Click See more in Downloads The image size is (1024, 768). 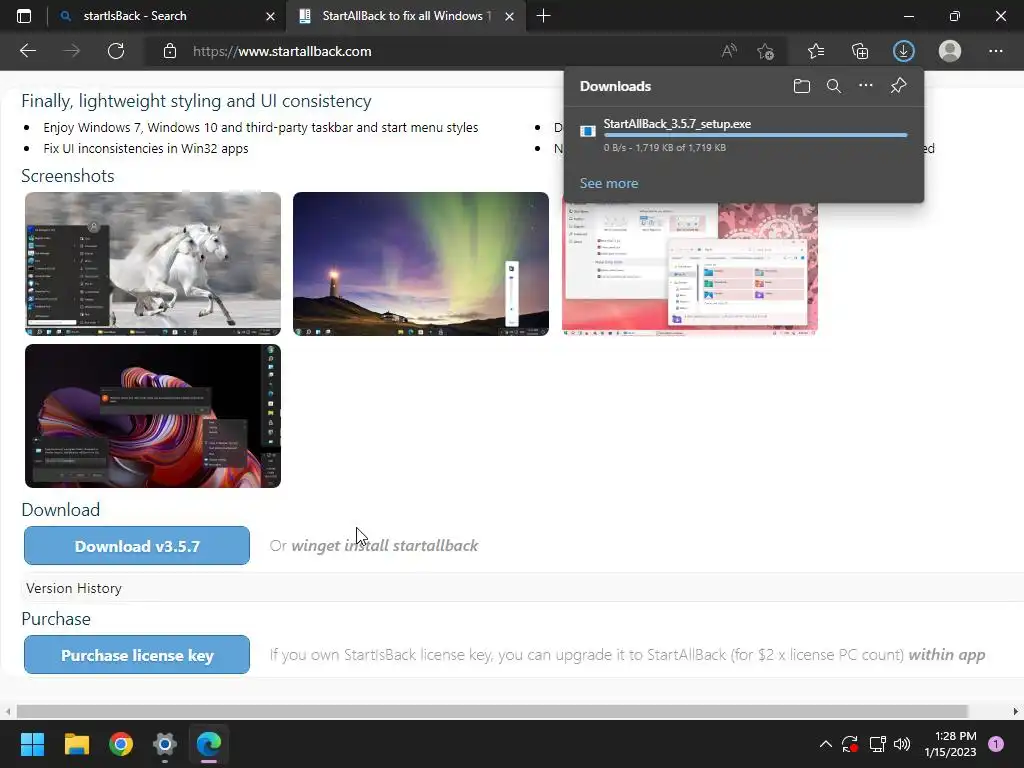(609, 184)
